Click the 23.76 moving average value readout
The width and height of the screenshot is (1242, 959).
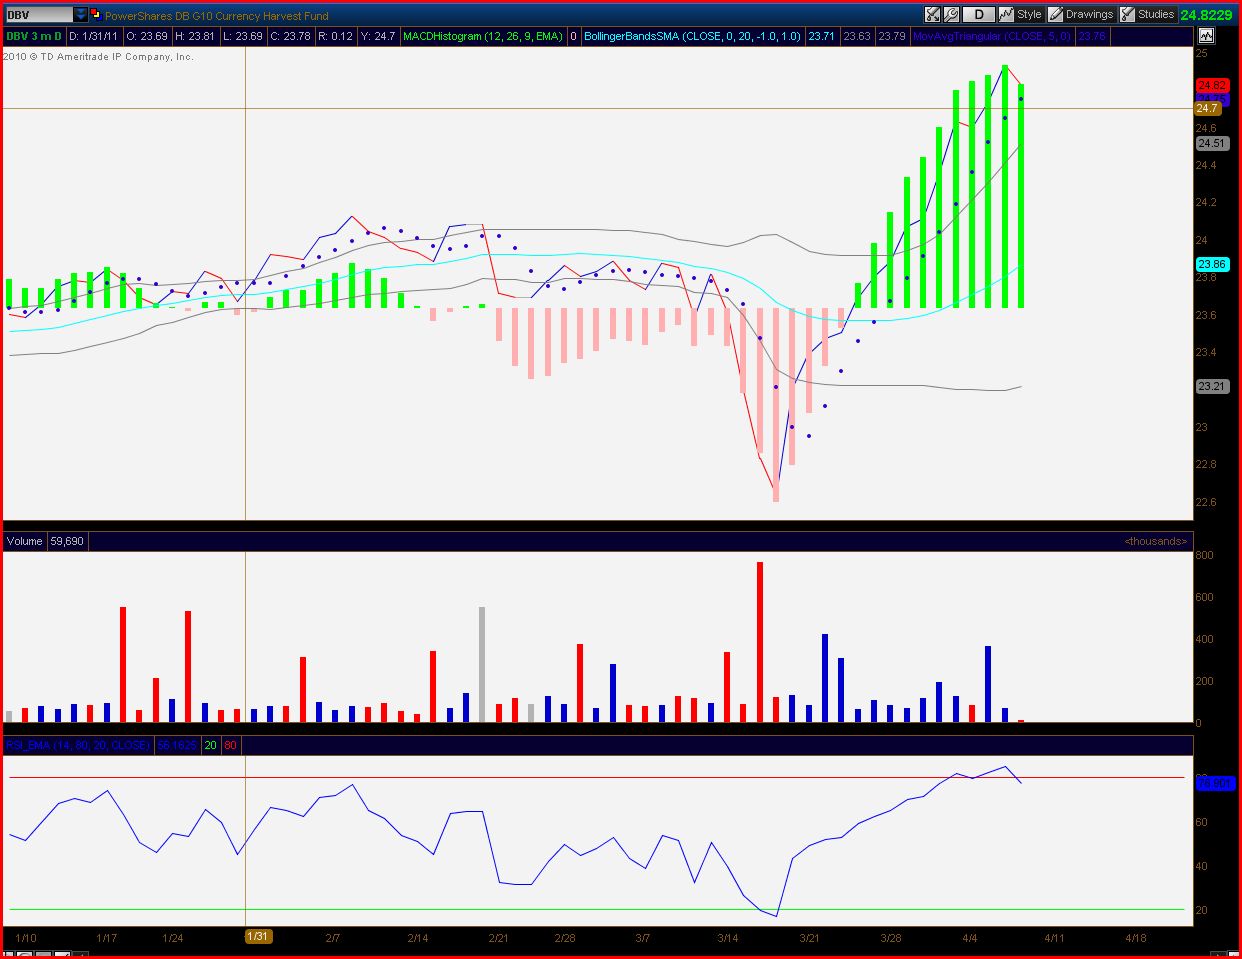point(1092,36)
